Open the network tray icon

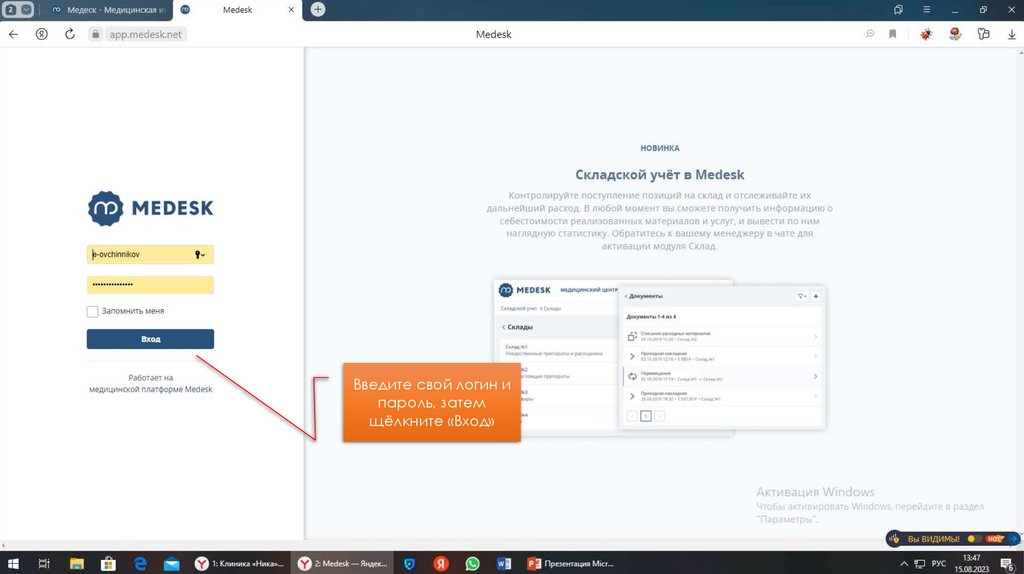[x=920, y=564]
